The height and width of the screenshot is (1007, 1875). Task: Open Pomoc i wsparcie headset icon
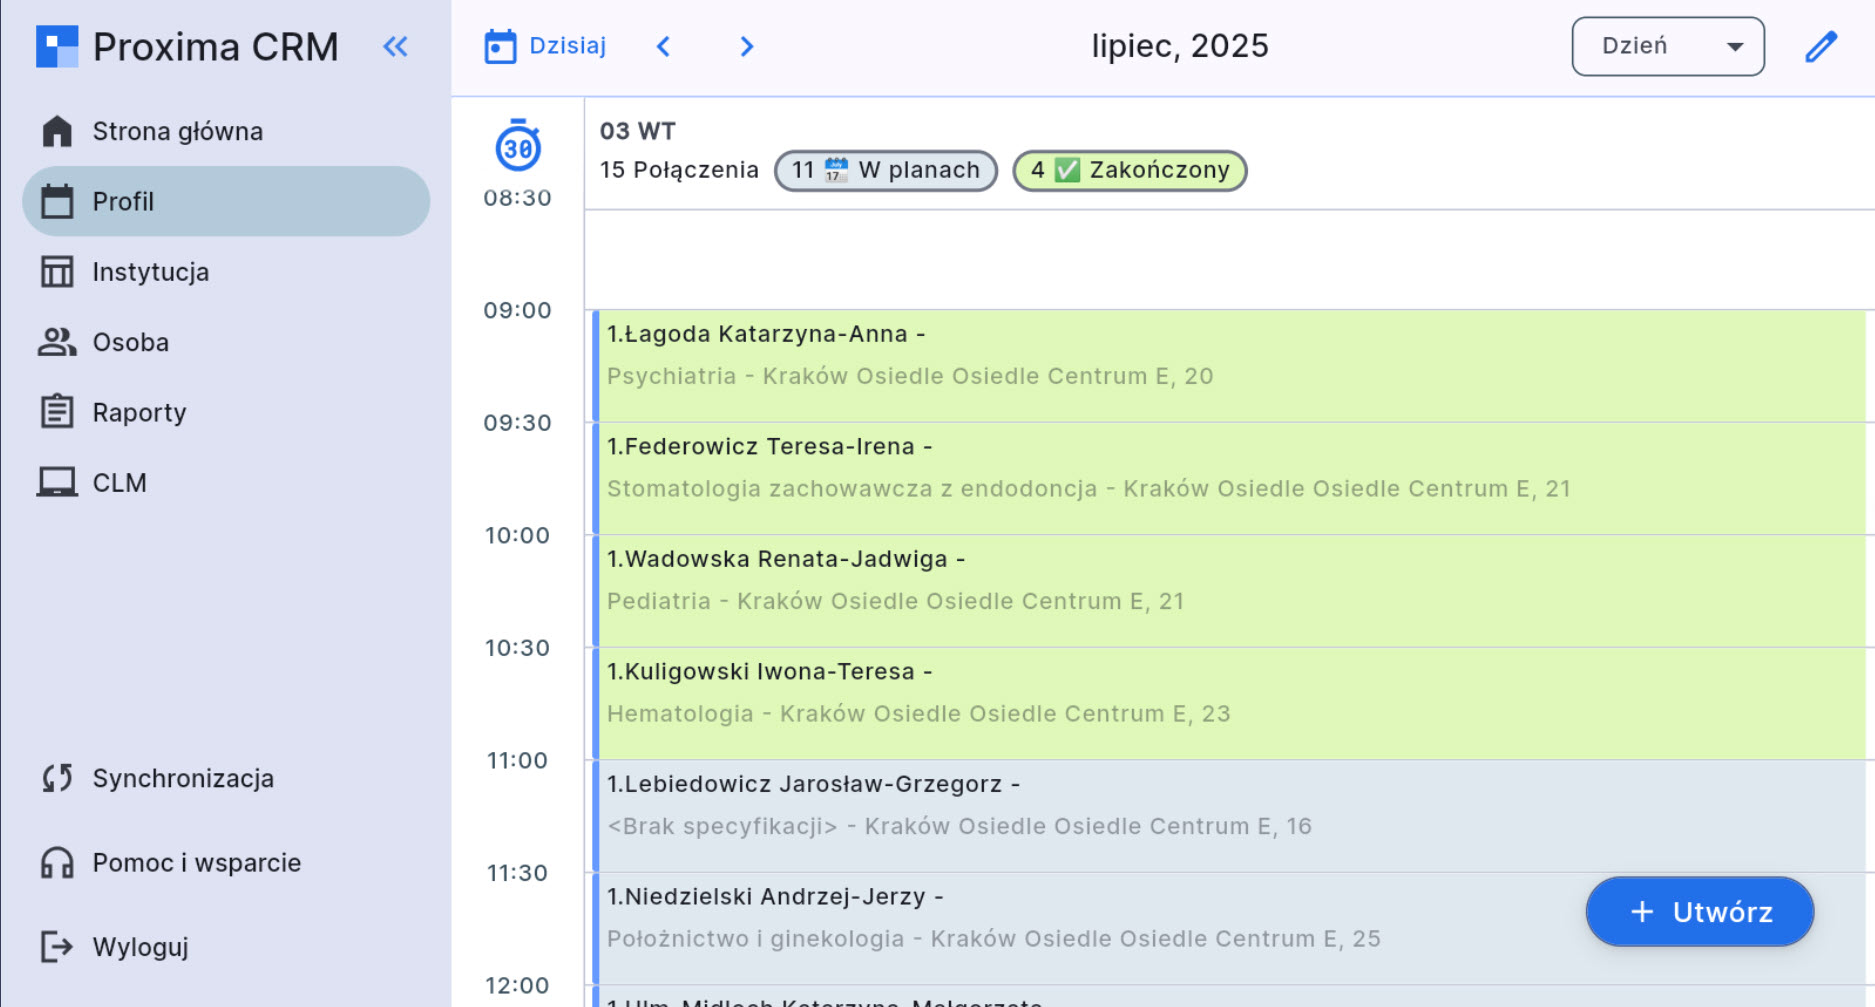coord(57,862)
